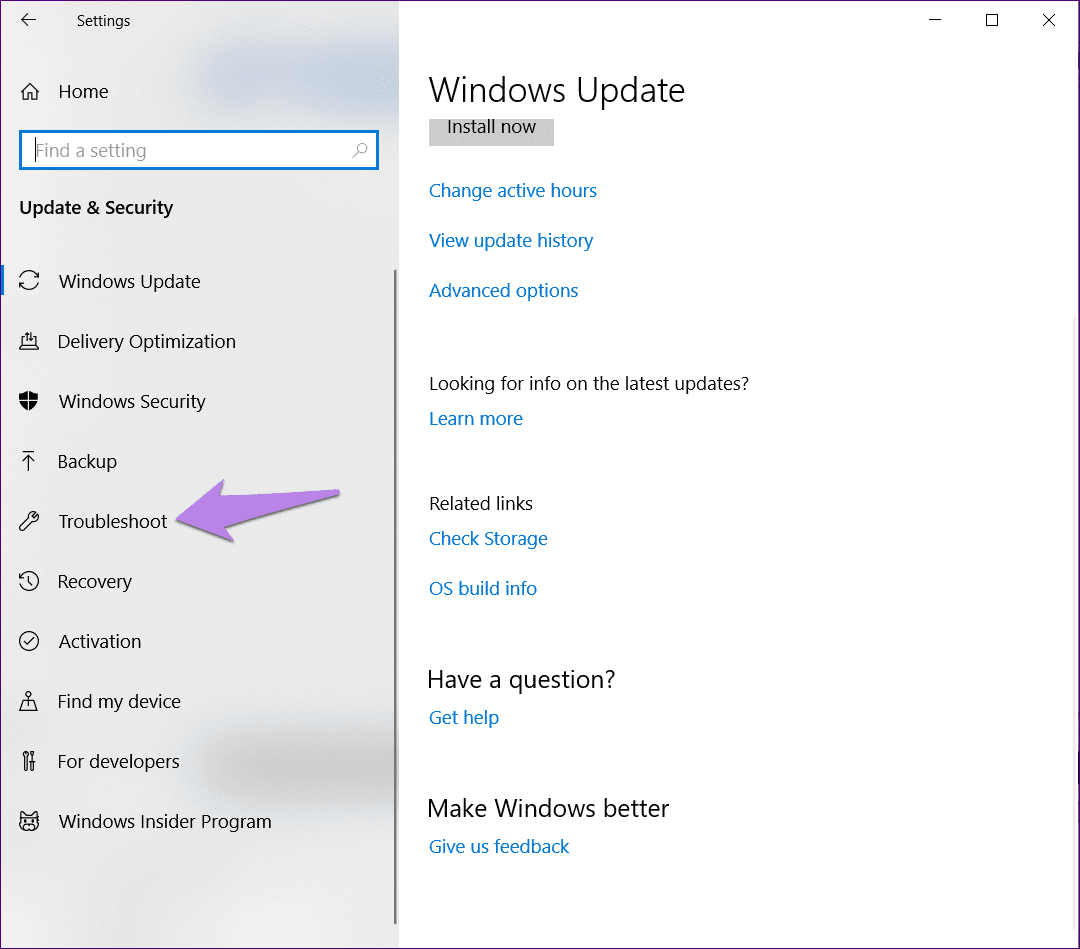
Task: Open Change active hours link
Action: (512, 191)
